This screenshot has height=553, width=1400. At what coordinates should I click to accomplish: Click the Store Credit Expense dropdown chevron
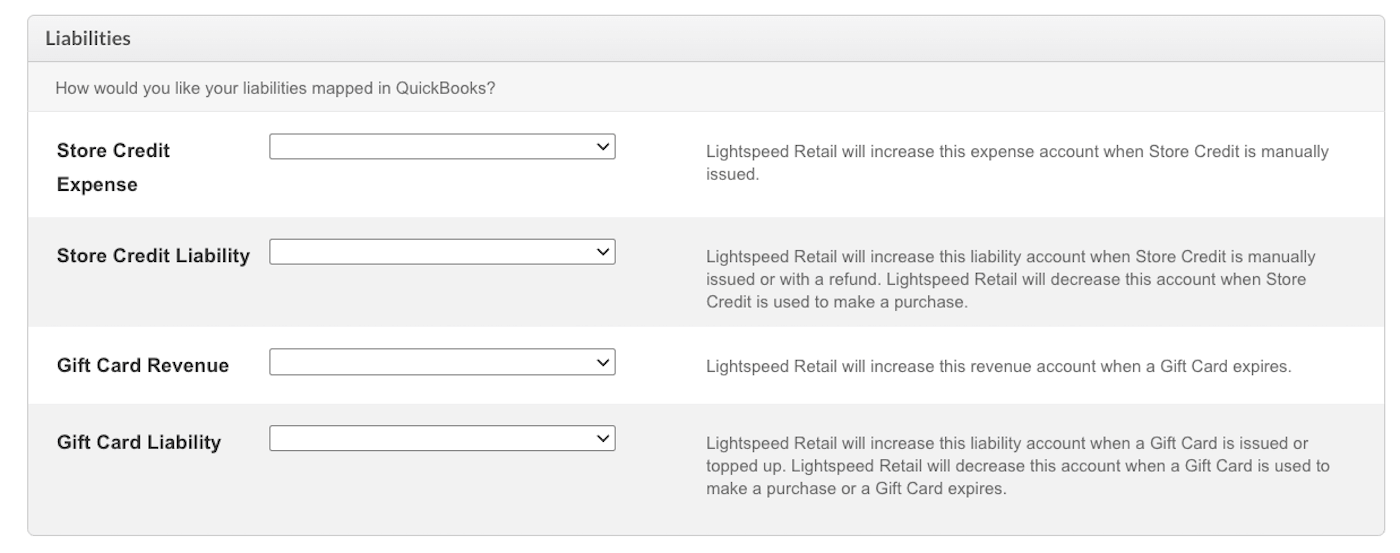602,147
